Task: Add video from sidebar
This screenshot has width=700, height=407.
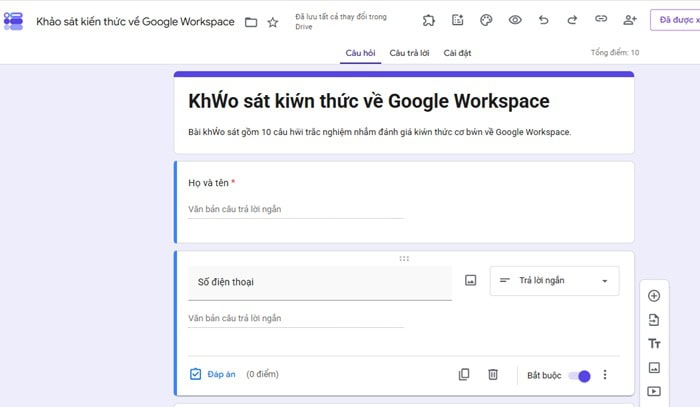Action: point(654,391)
